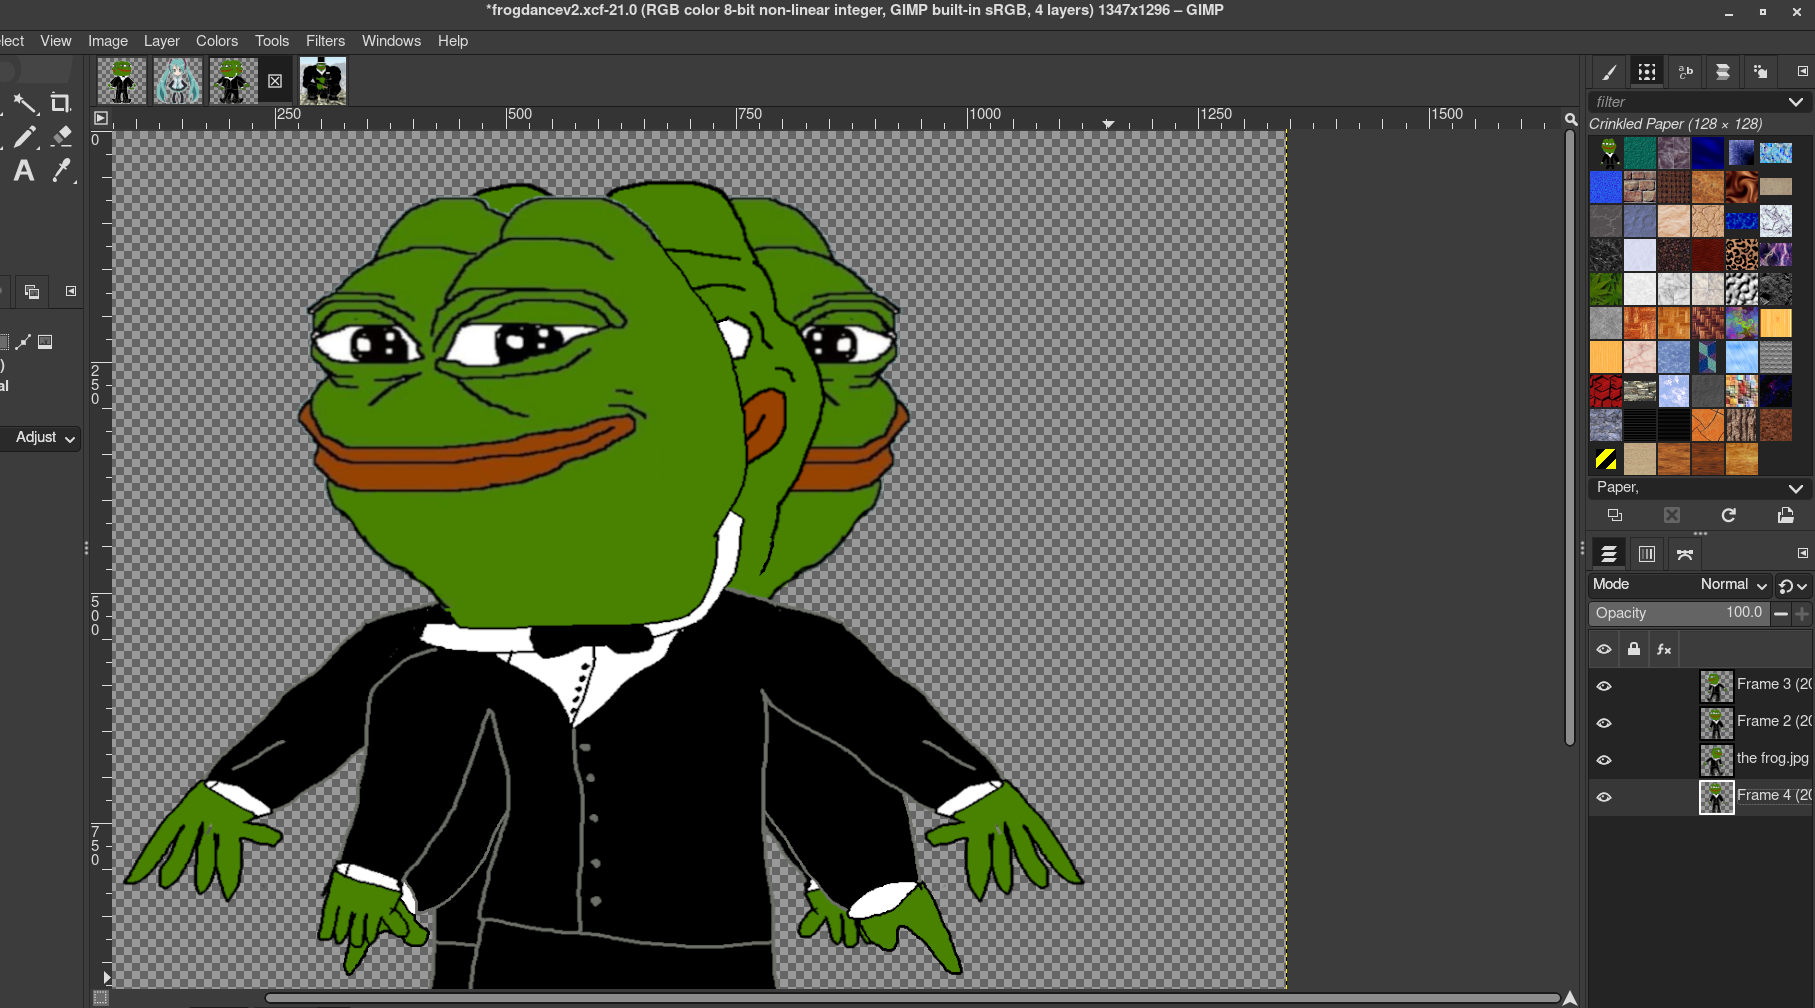Select the Fuzzy Select magic wand tool
This screenshot has width=1815, height=1008.
click(25, 103)
